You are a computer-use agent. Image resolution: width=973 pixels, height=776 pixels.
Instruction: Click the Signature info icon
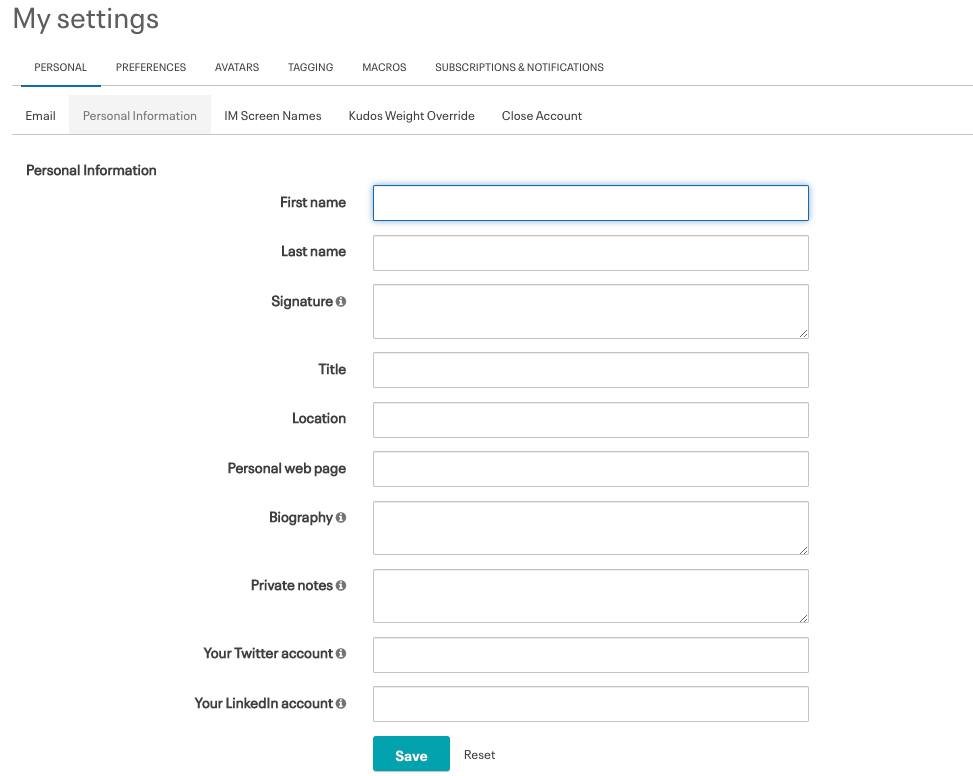tap(343, 301)
